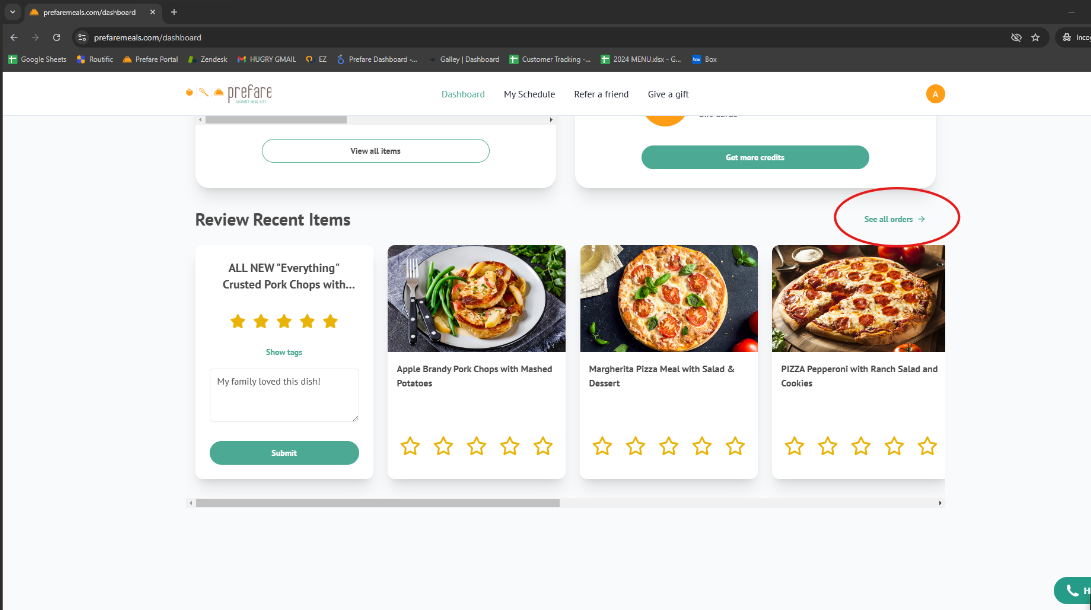Toggle the hidden-eye icon in the address bar

(1015, 36)
